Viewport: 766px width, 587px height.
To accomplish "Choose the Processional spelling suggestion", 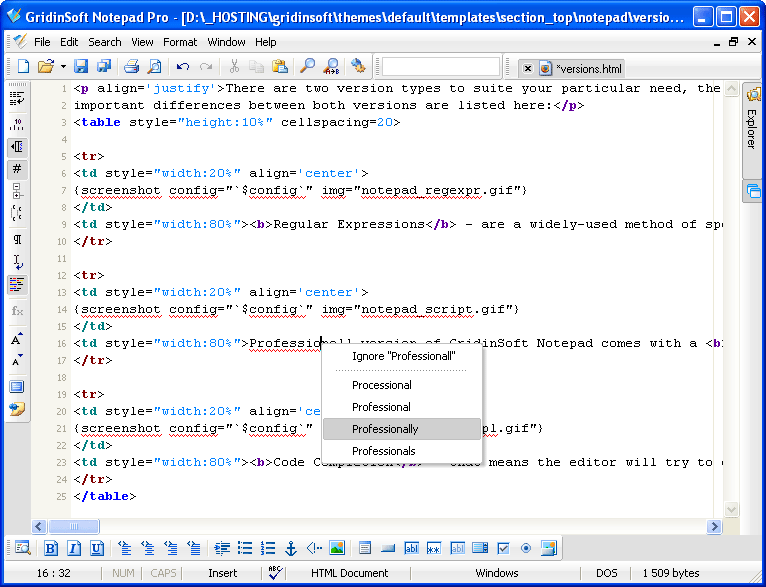I will [402, 385].
